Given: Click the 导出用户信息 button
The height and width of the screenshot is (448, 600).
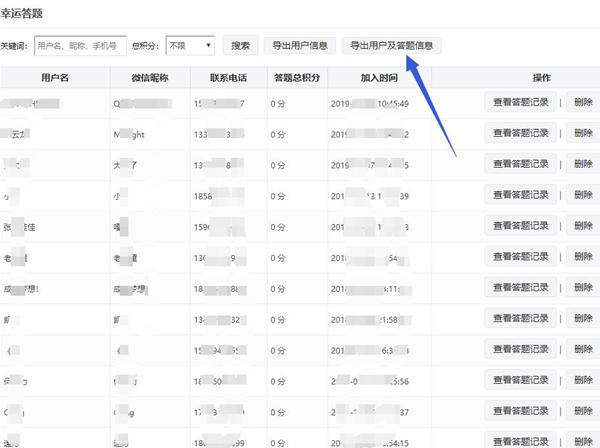Looking at the screenshot, I should [x=299, y=46].
